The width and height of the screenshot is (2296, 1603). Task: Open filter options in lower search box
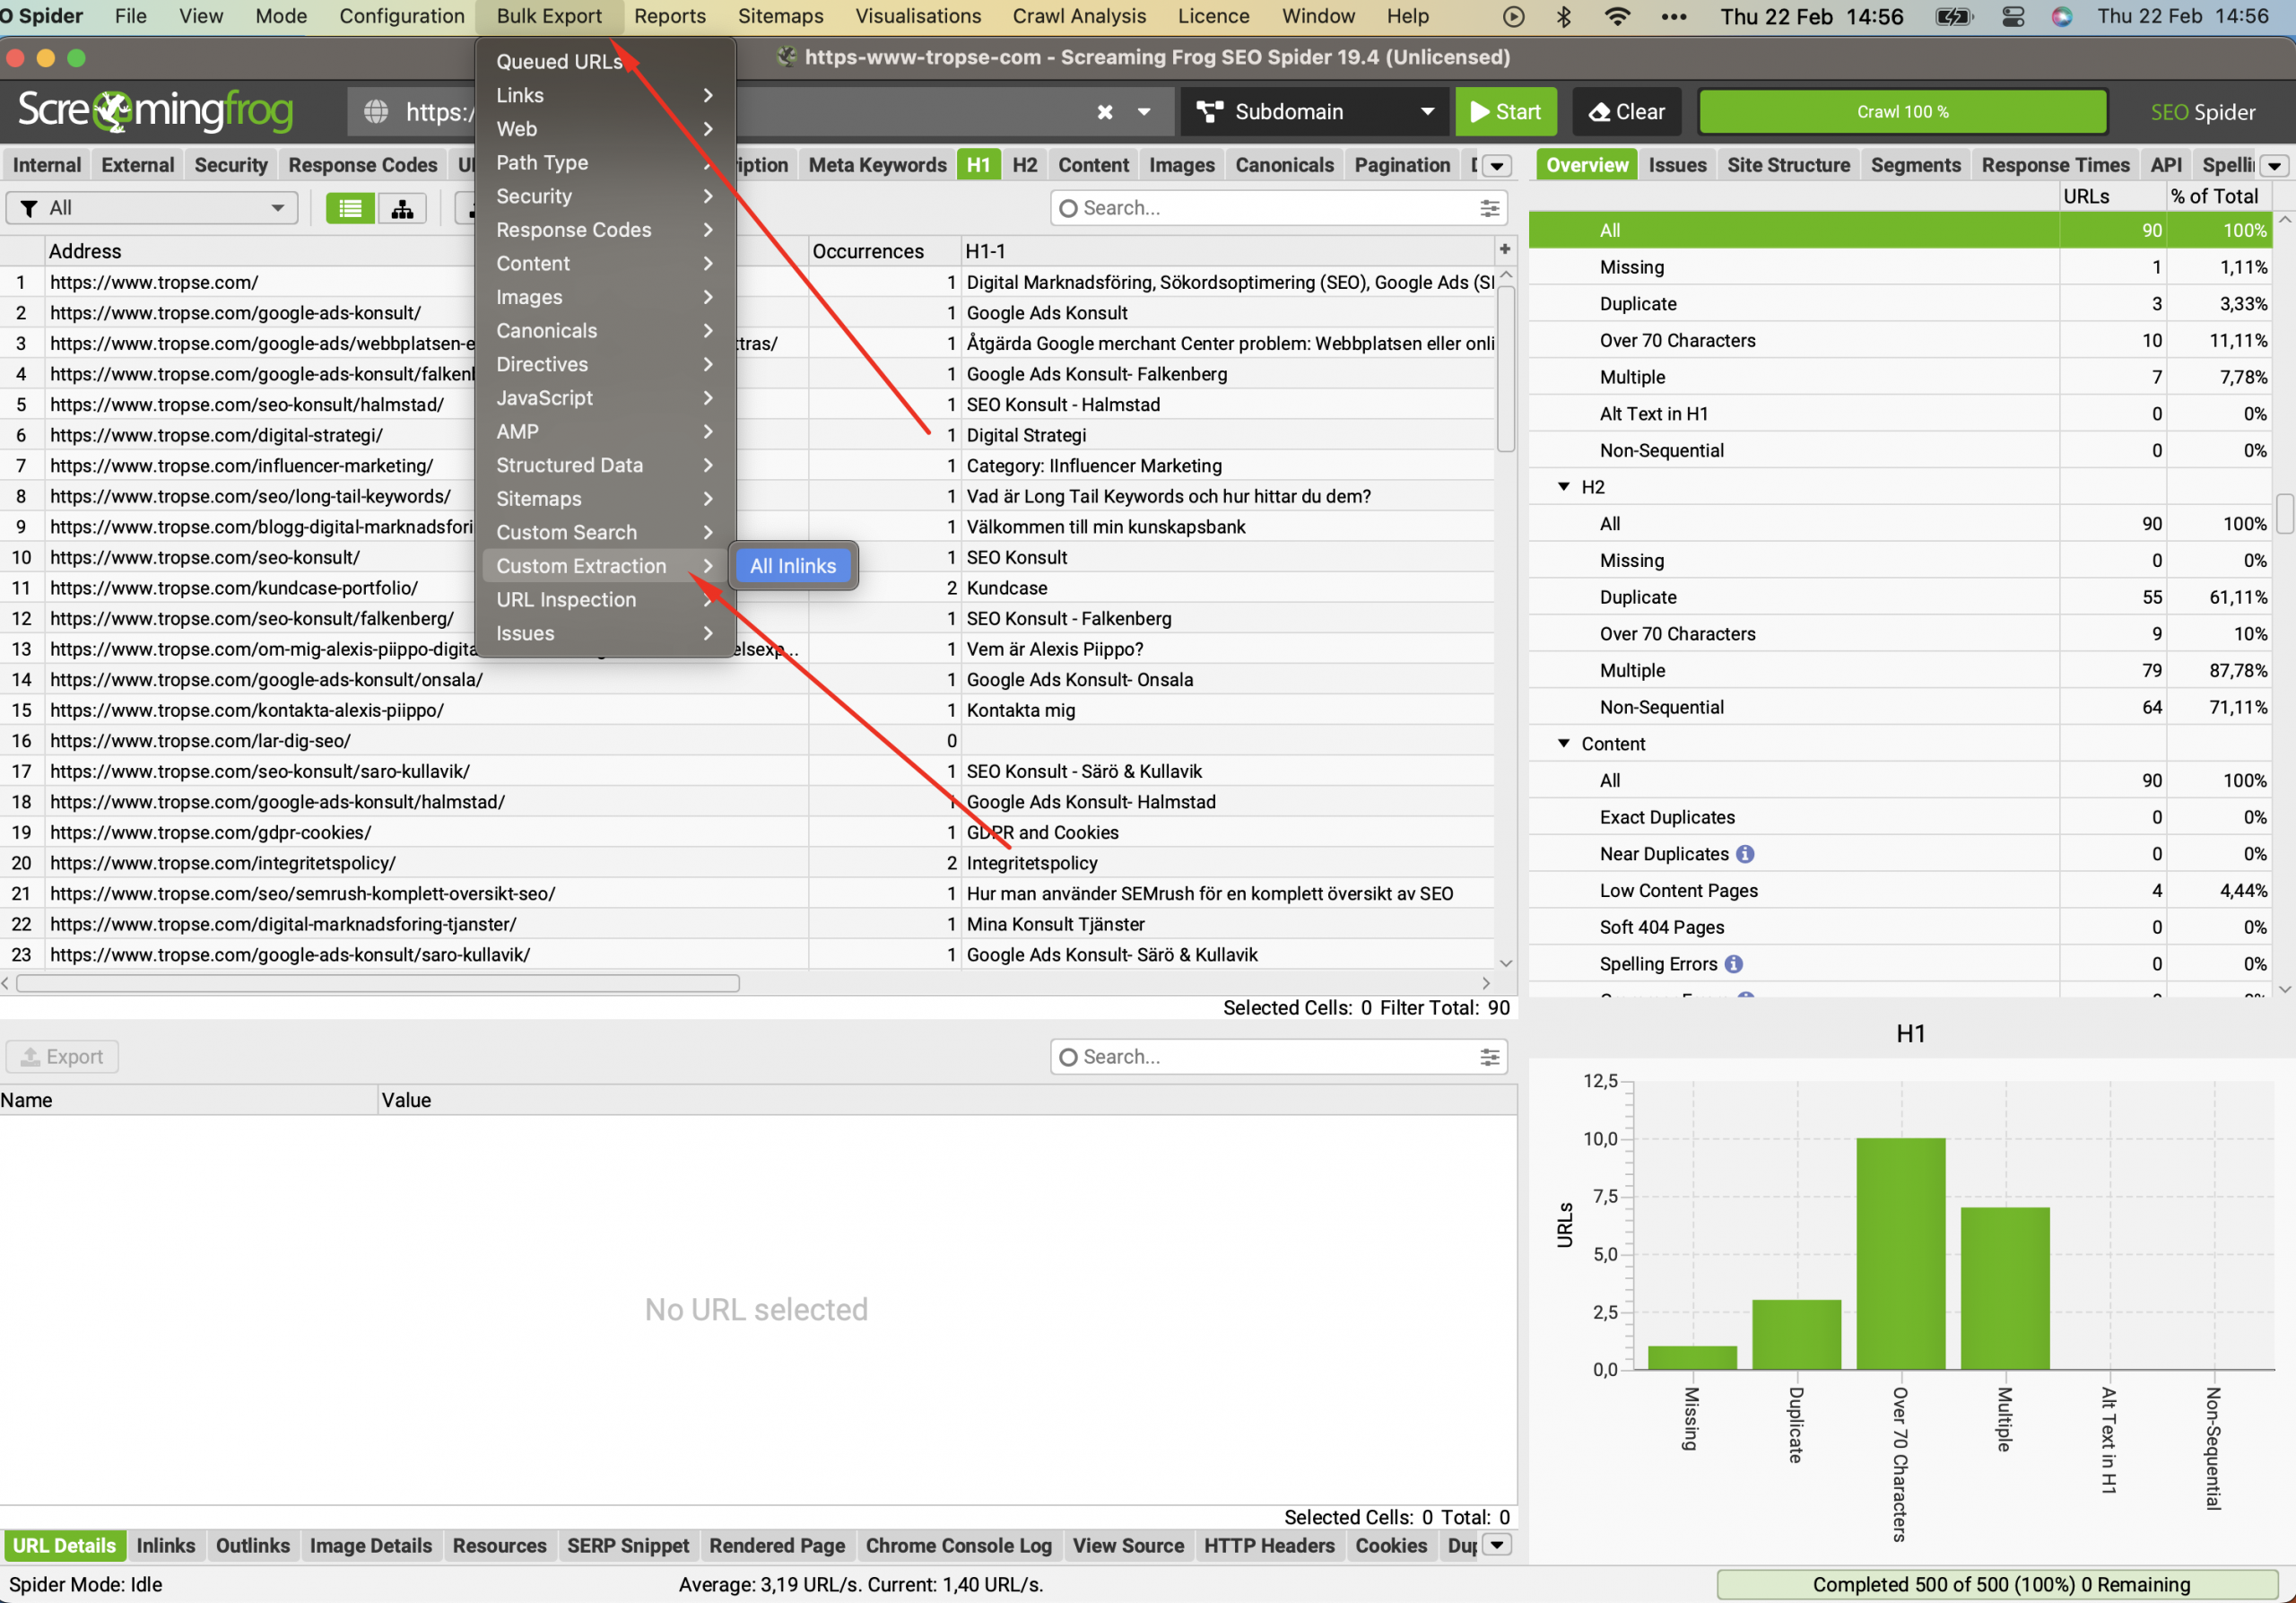[1489, 1057]
